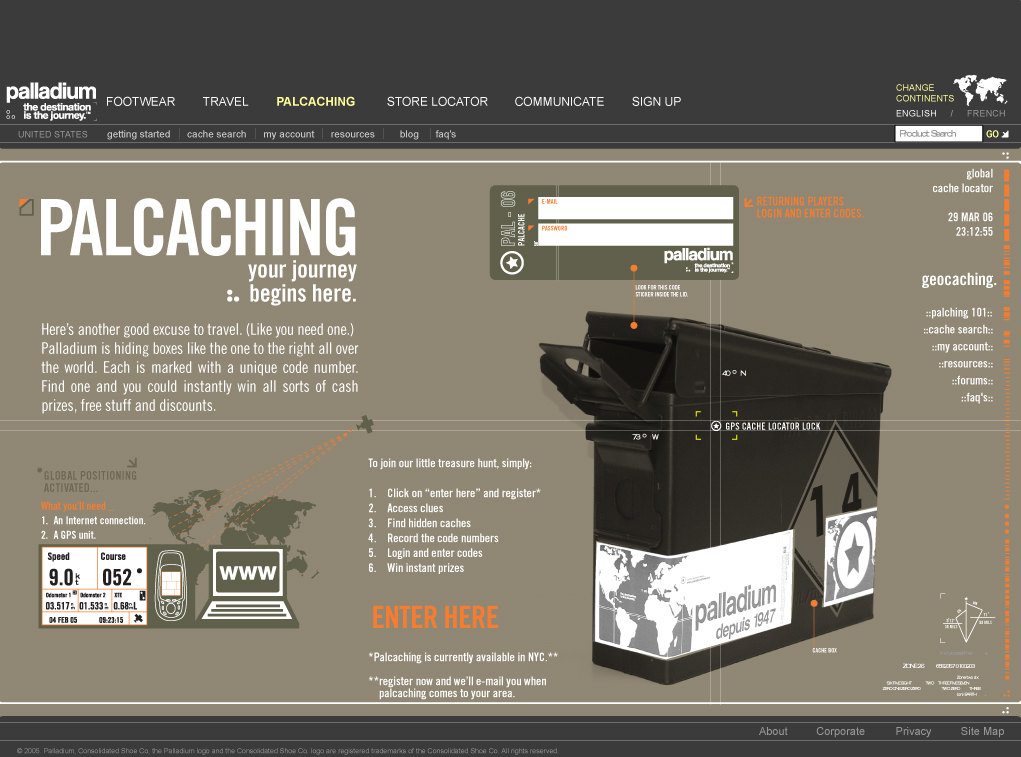Open the TRAVEL menu

225,102
